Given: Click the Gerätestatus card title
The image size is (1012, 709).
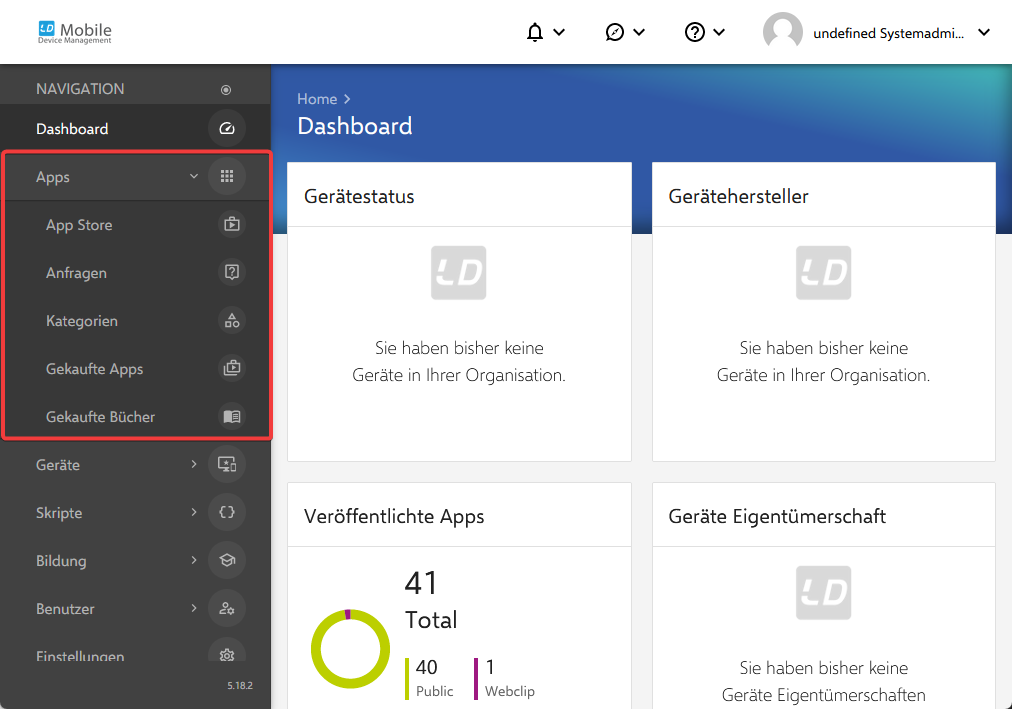Looking at the screenshot, I should point(359,196).
